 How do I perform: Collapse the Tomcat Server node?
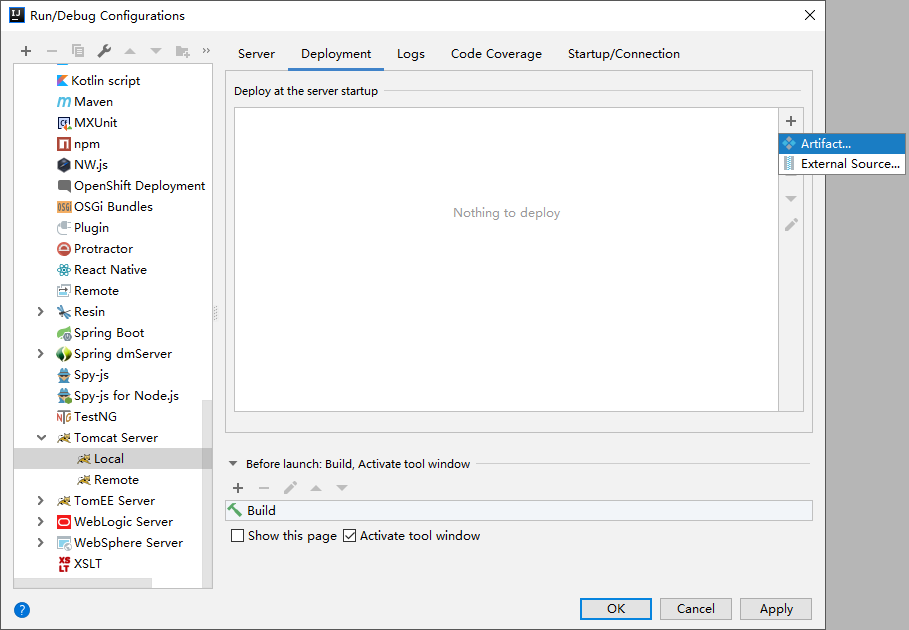pyautogui.click(x=41, y=438)
